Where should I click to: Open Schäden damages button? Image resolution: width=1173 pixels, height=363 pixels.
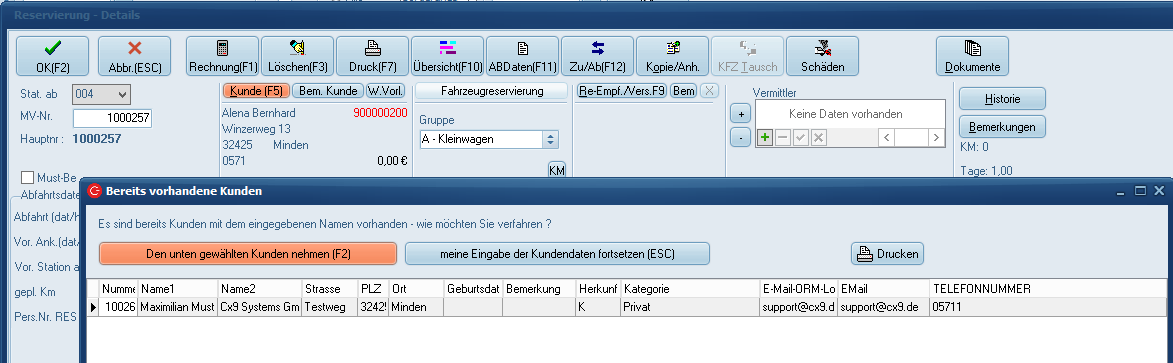[x=822, y=56]
